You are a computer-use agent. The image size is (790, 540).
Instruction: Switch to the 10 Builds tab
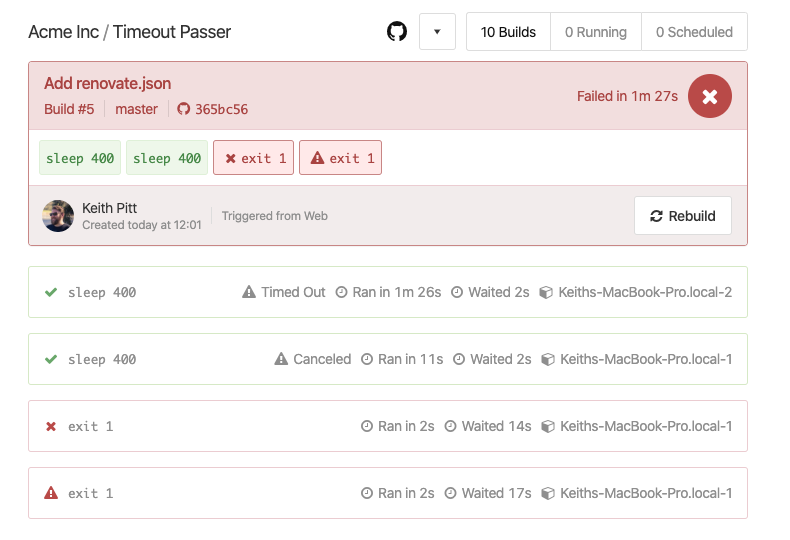click(508, 32)
